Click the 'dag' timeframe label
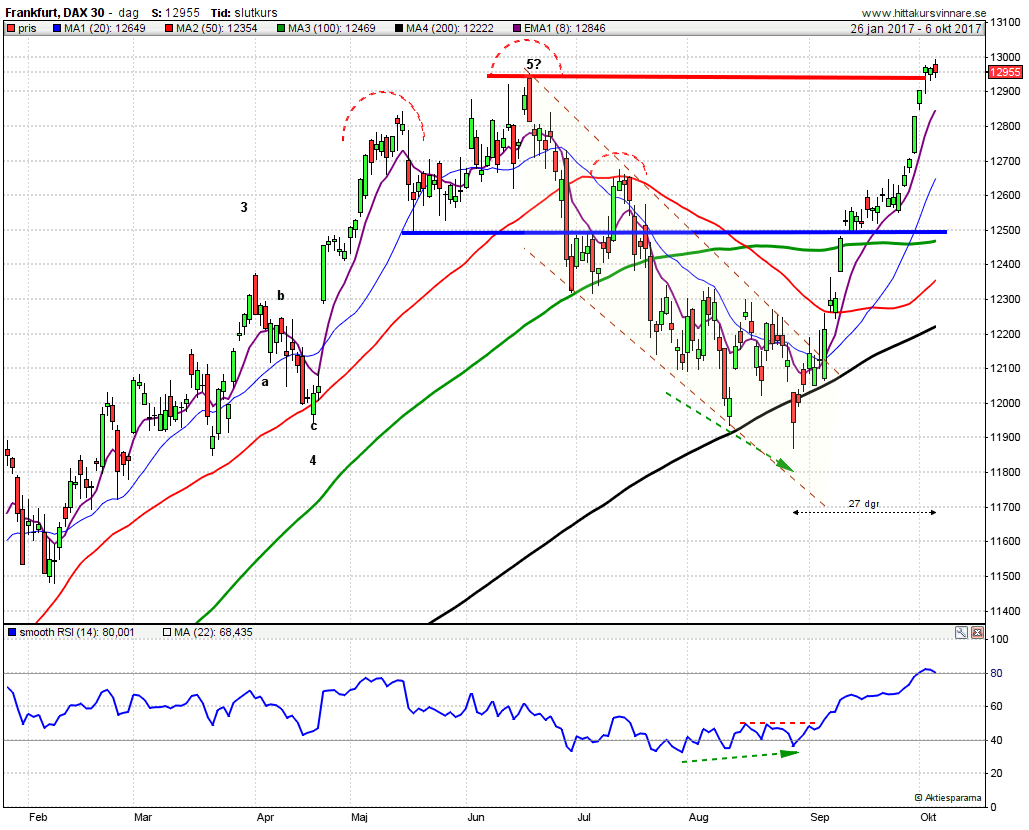1029x830 pixels. [x=128, y=13]
